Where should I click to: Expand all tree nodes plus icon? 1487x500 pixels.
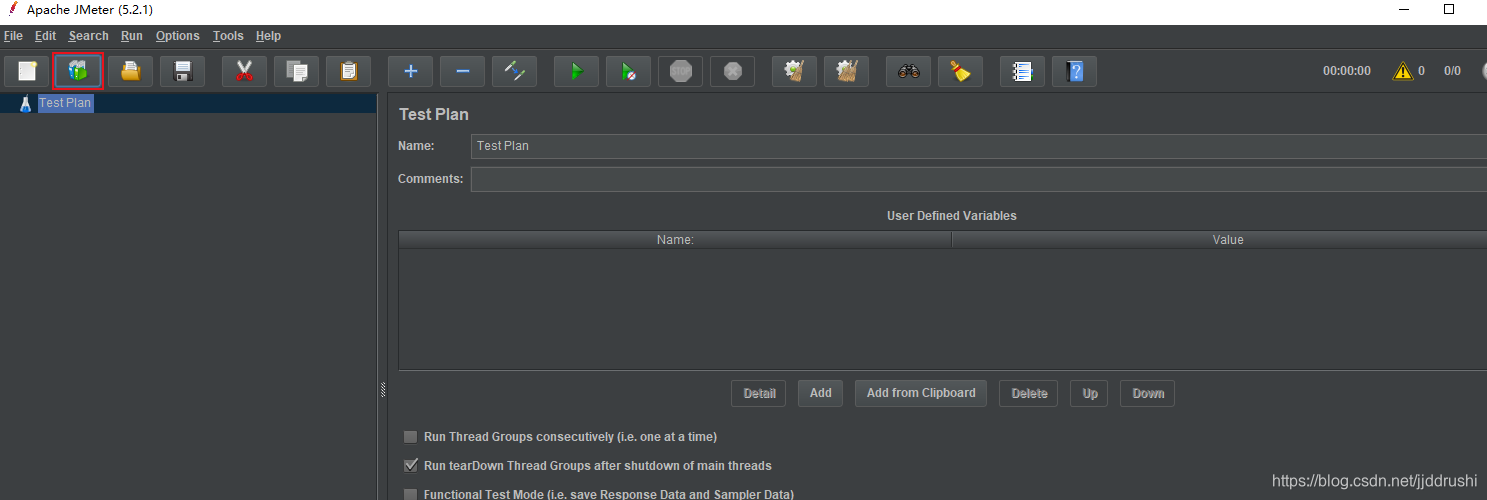(x=410, y=71)
